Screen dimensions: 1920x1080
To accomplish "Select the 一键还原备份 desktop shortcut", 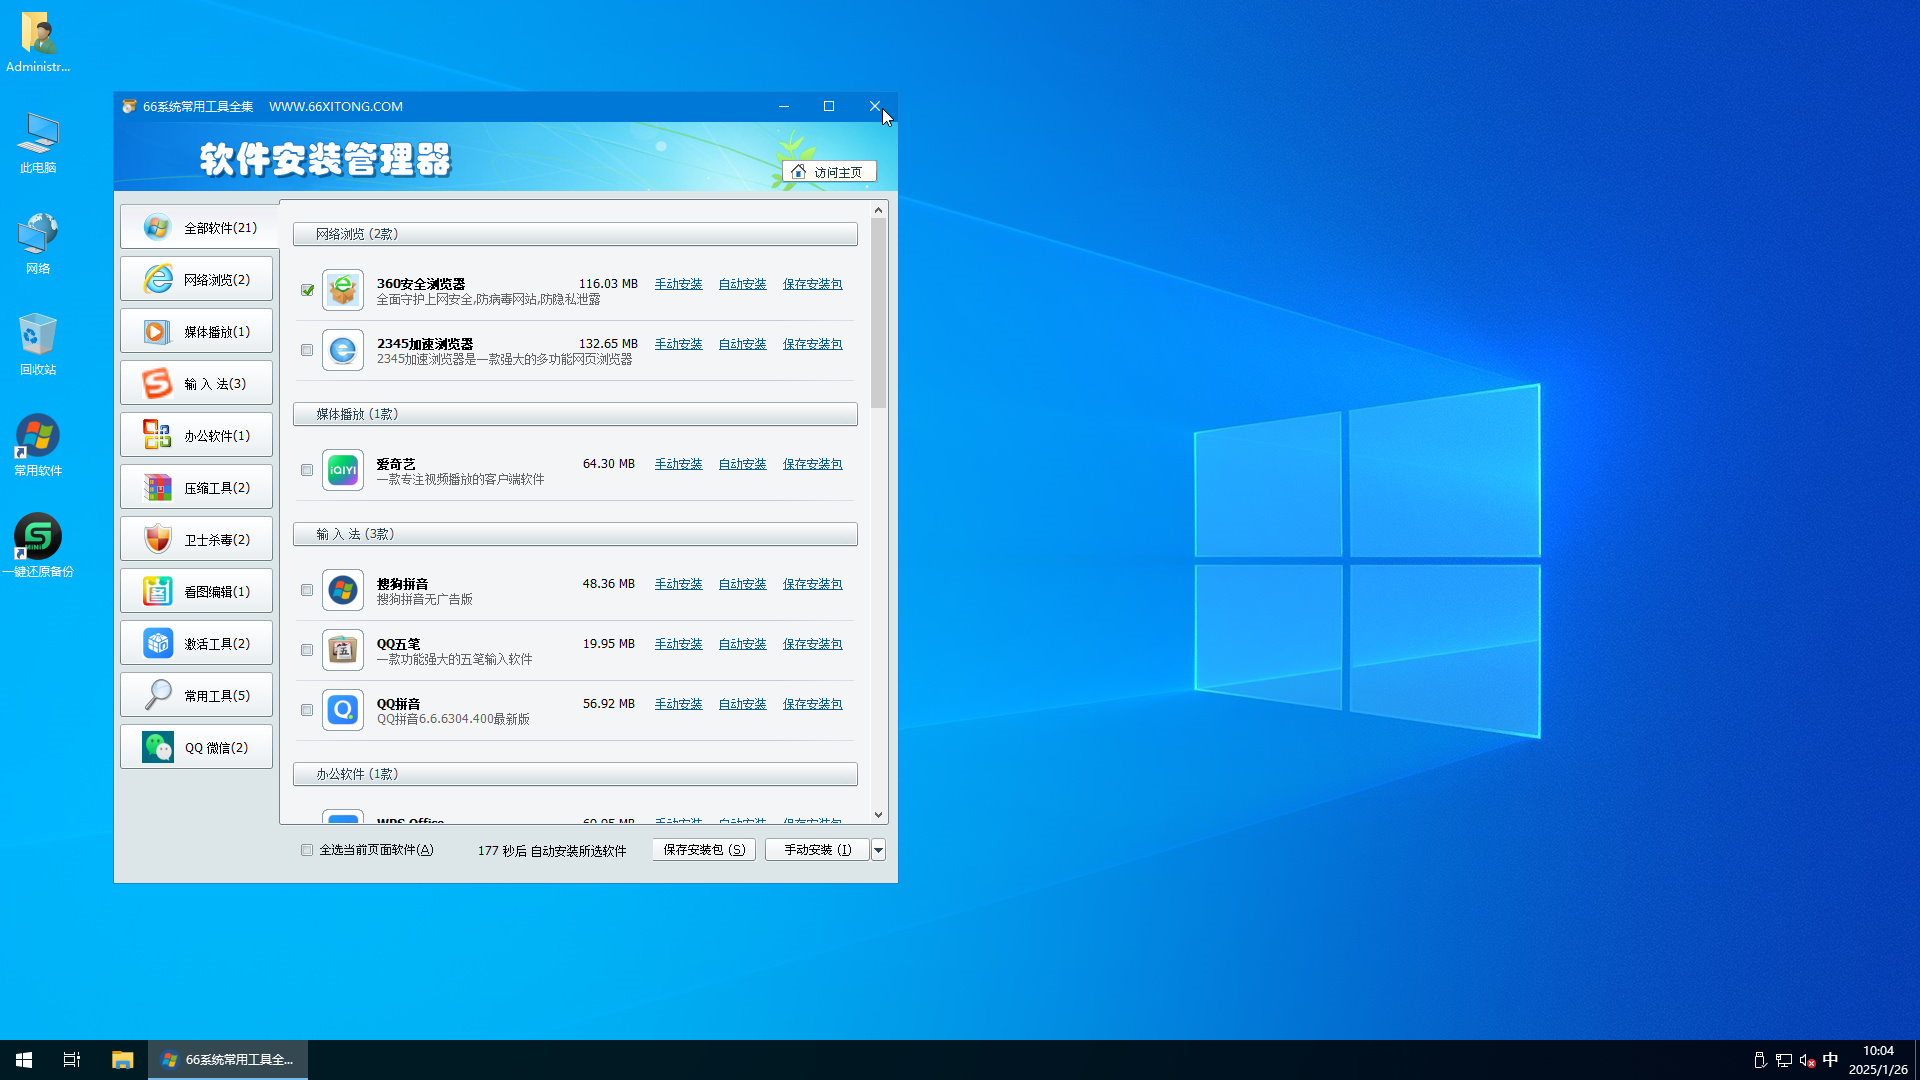I will tap(38, 547).
